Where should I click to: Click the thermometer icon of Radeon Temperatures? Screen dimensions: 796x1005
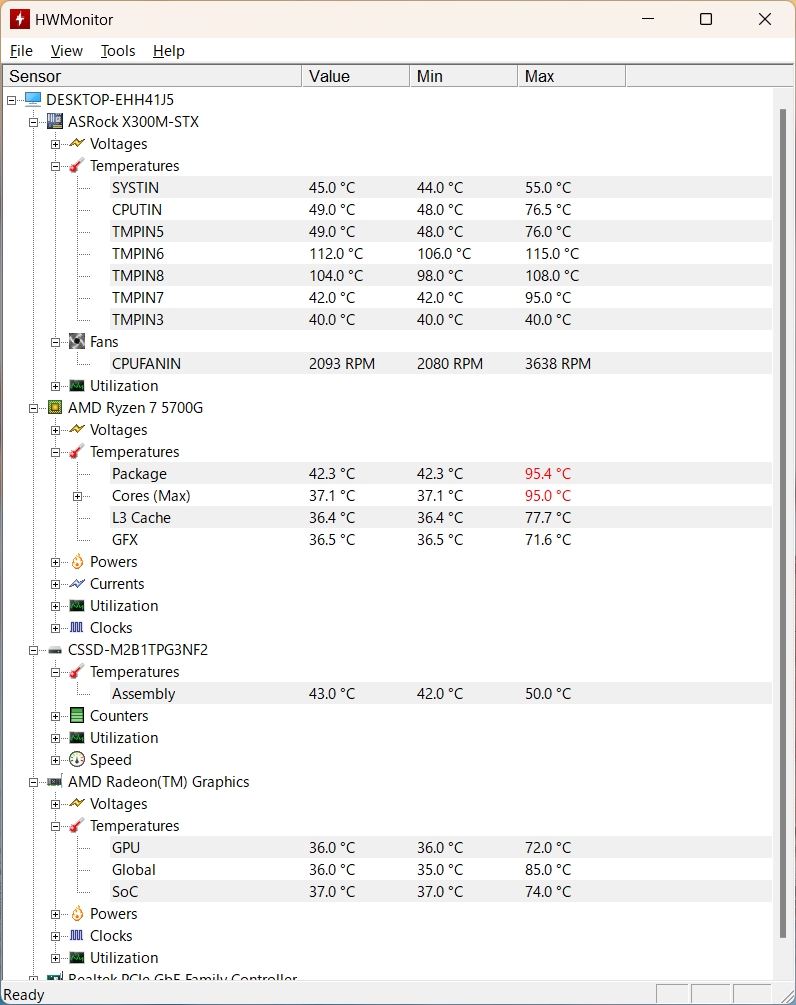[77, 825]
